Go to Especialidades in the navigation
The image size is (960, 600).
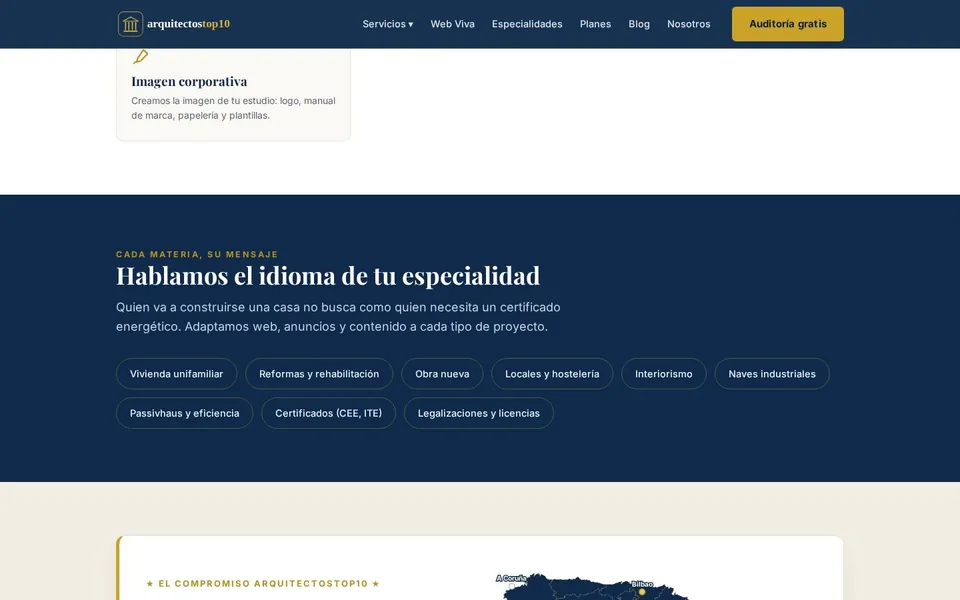coord(527,24)
